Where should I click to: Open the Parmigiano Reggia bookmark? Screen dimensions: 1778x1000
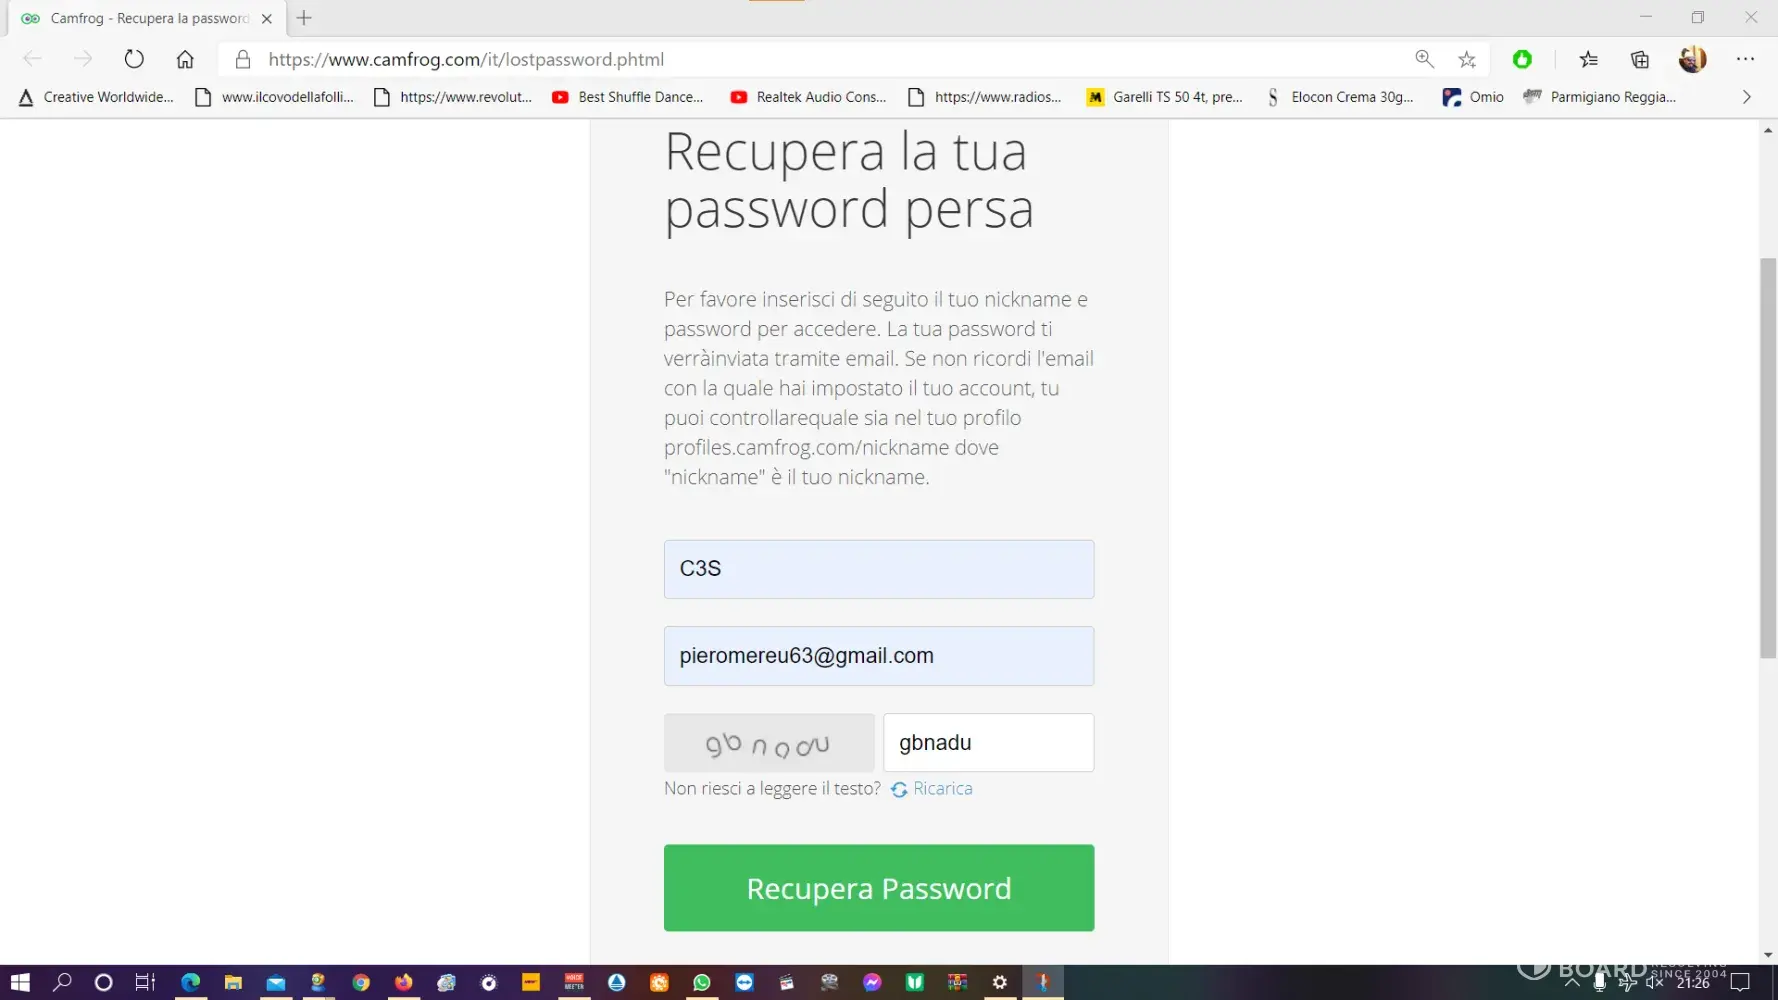(1600, 97)
